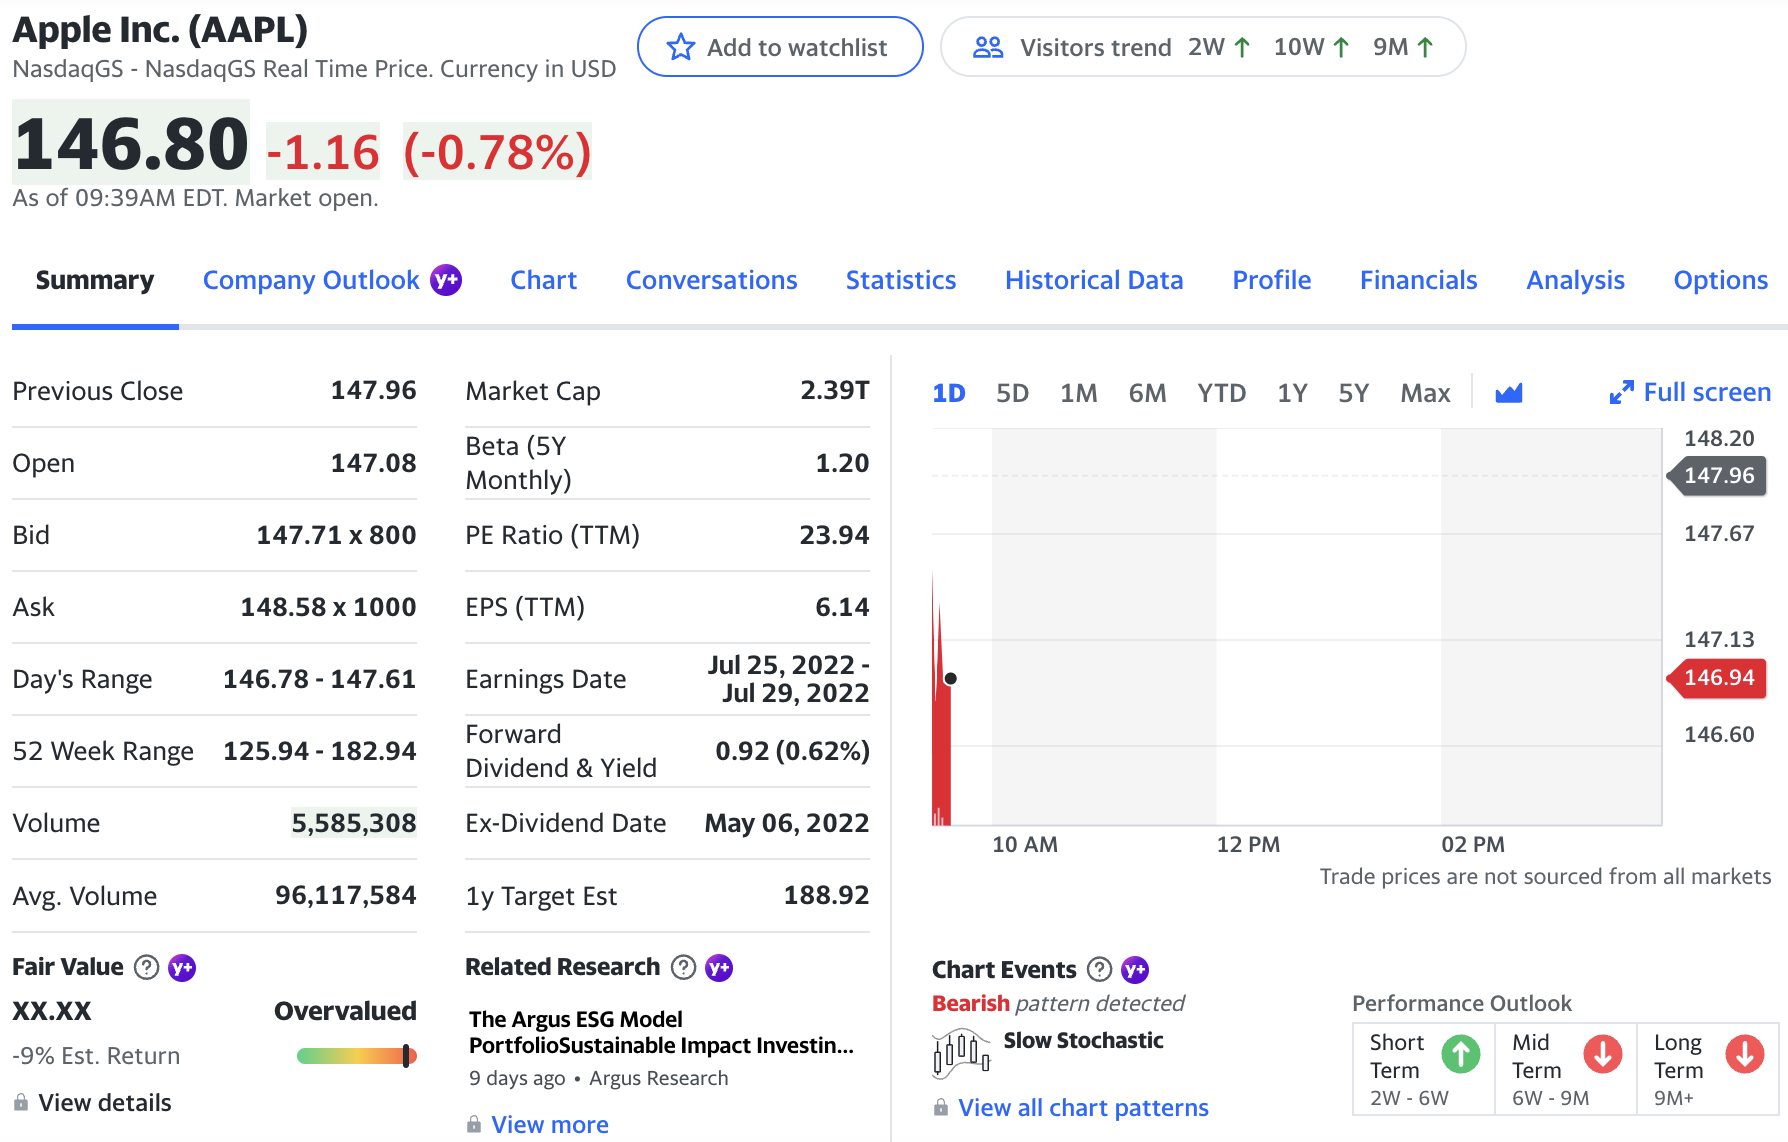Click the 1y Target Est value 188.92
The image size is (1788, 1142).
point(827,895)
